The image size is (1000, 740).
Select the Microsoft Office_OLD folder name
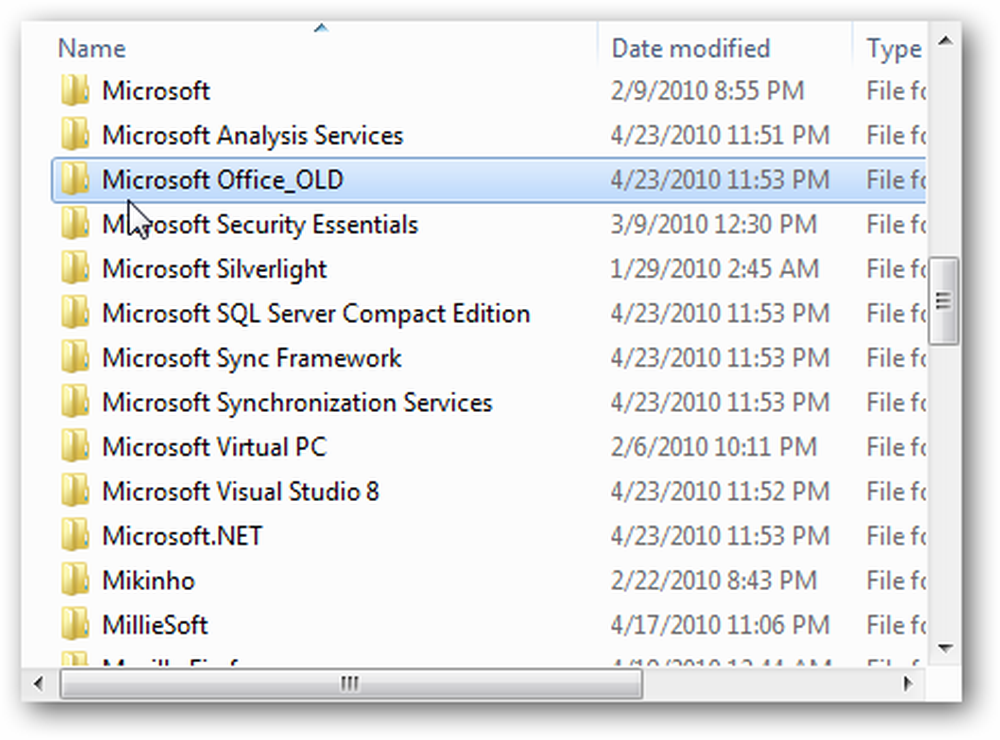pos(223,180)
